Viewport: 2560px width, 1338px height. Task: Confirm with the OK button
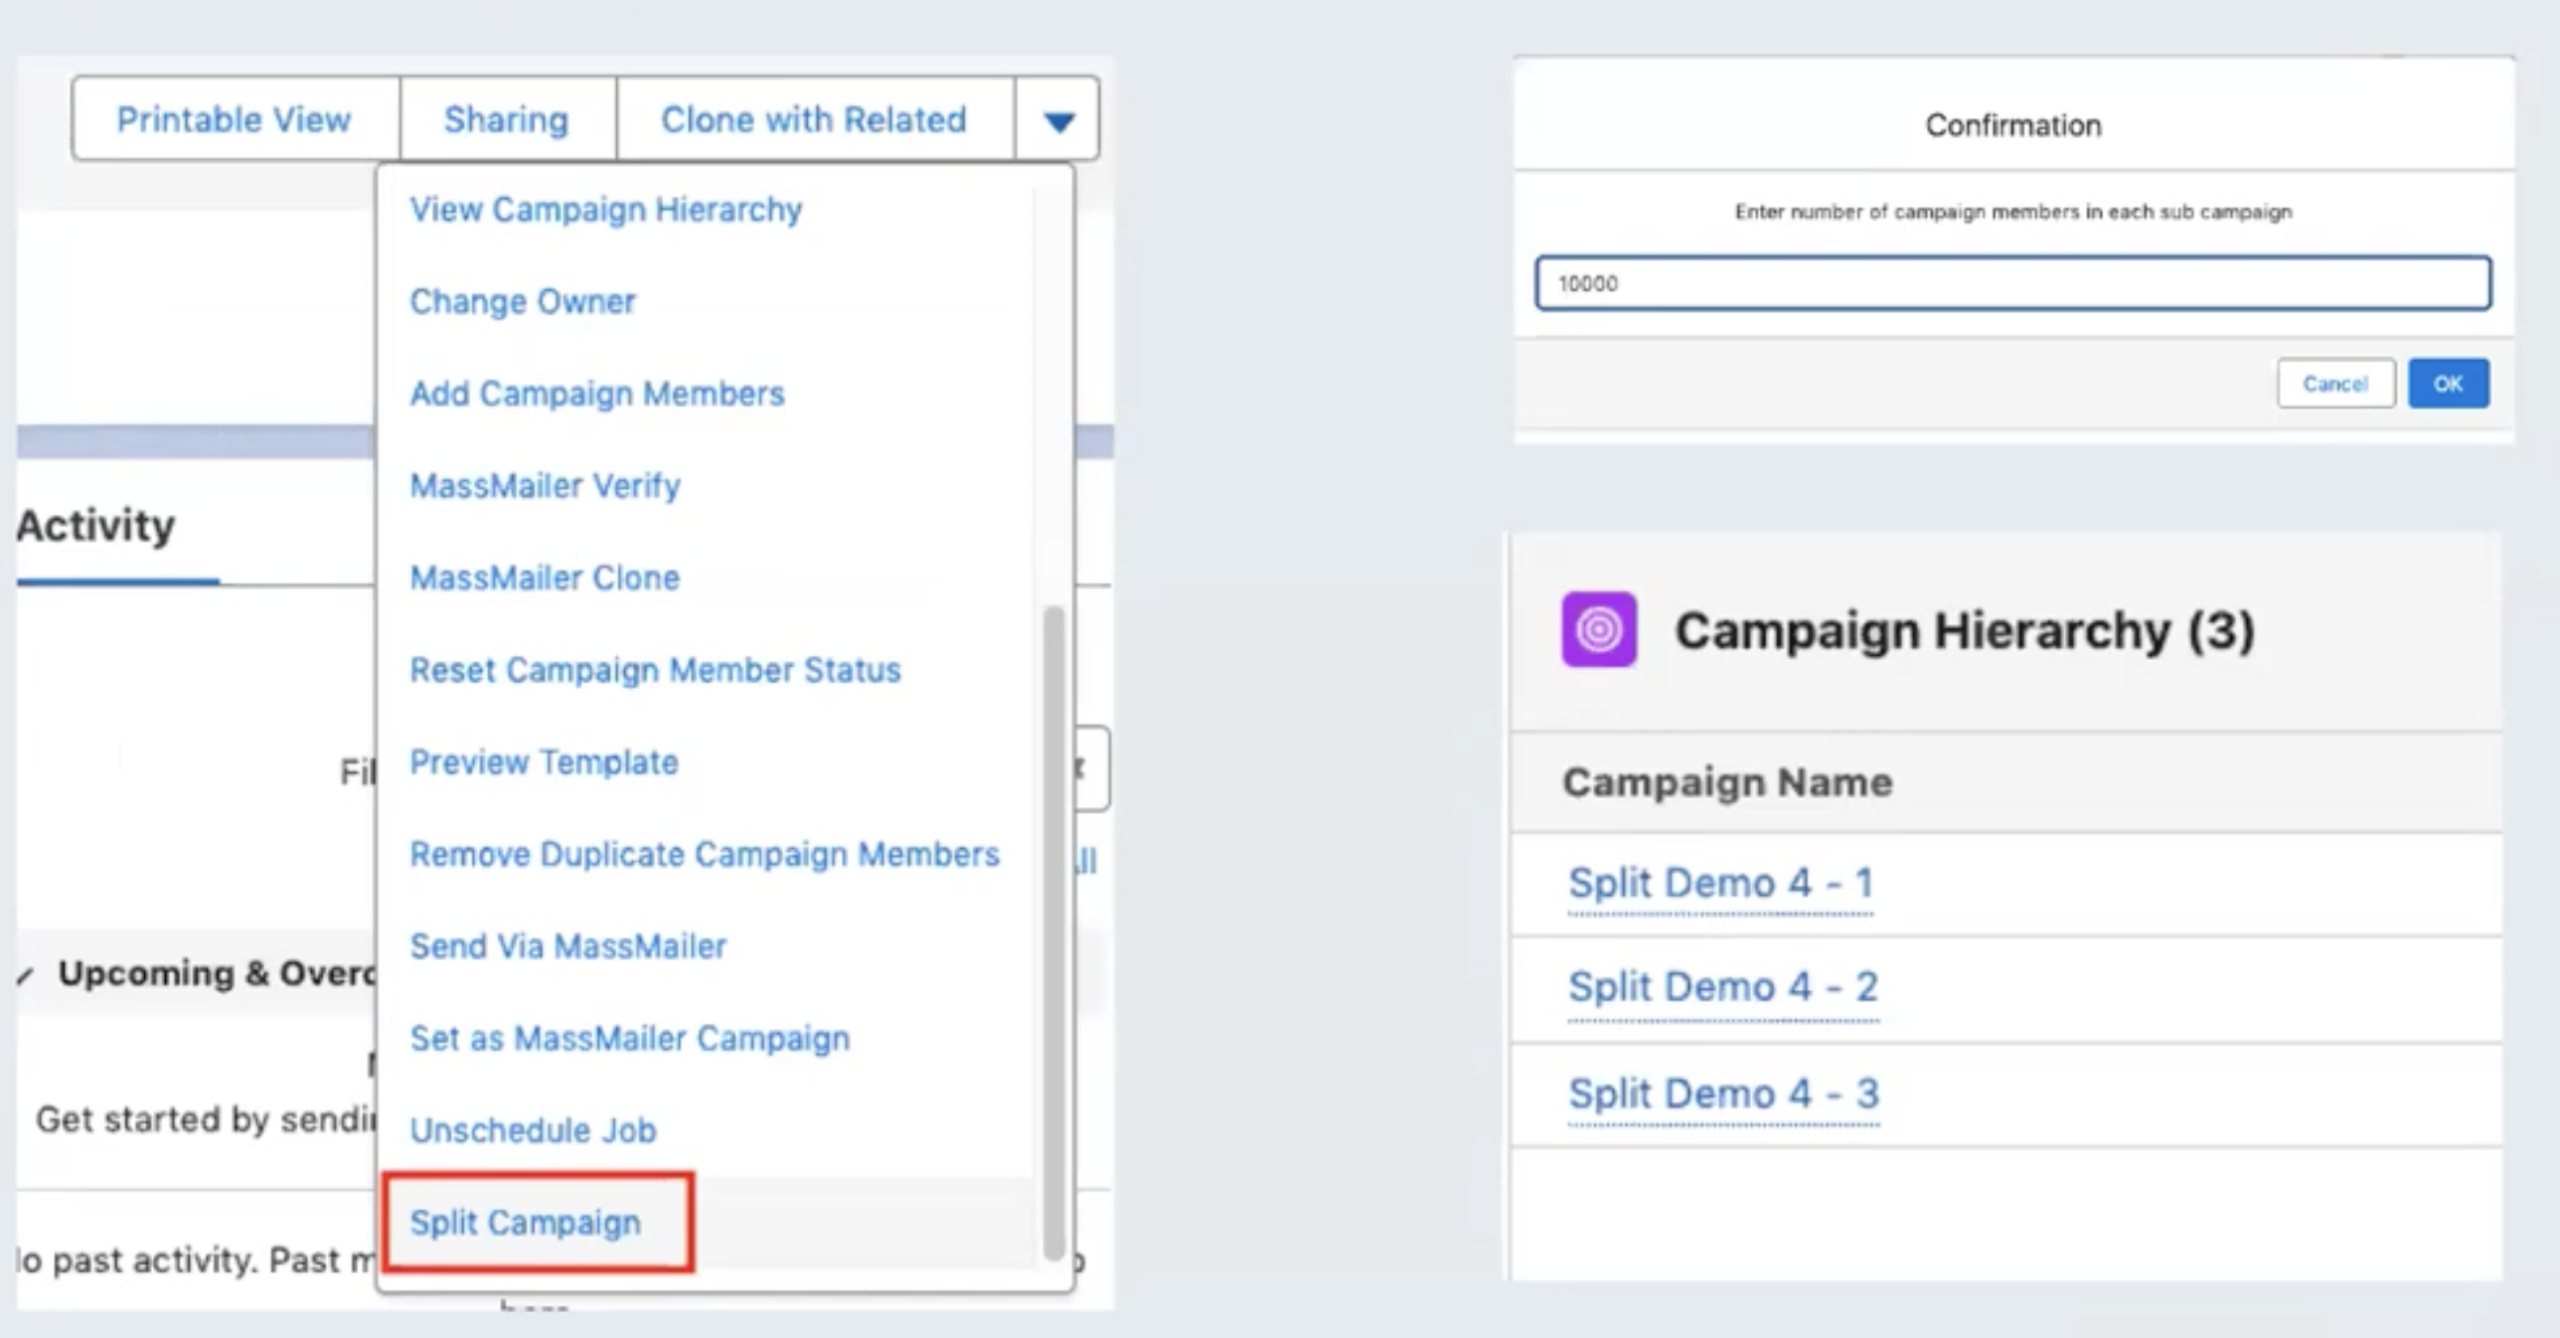(2448, 383)
